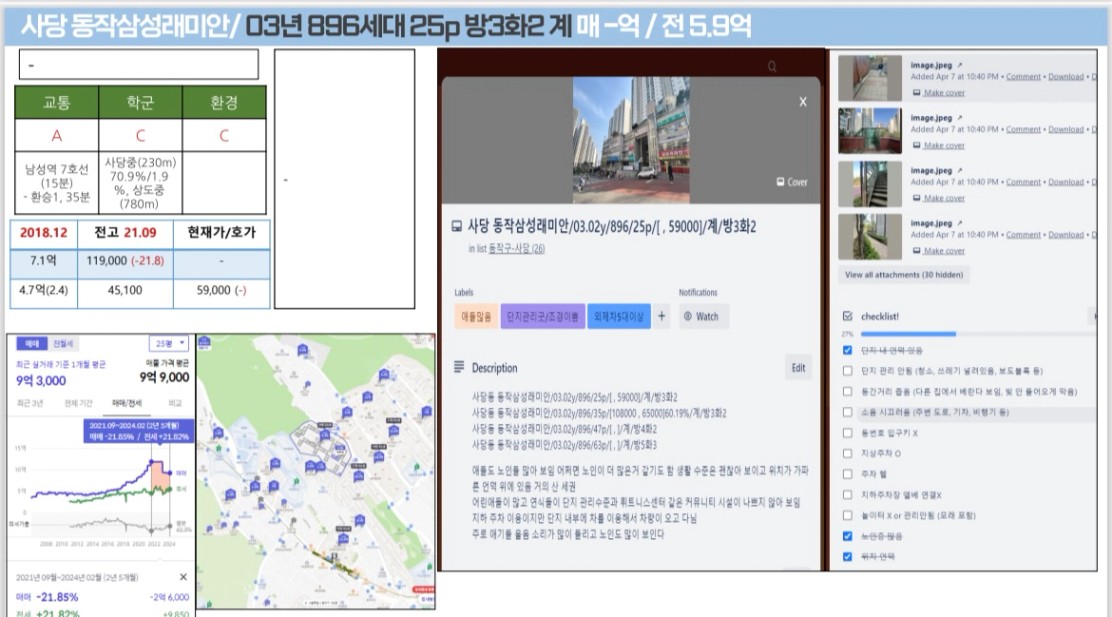Click the 교통 table header
Image resolution: width=1112 pixels, height=617 pixels.
point(57,102)
